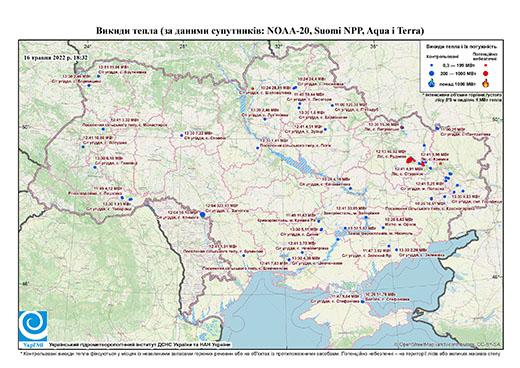Click the legend heading text
This screenshot has height=368, width=520.
461,46
